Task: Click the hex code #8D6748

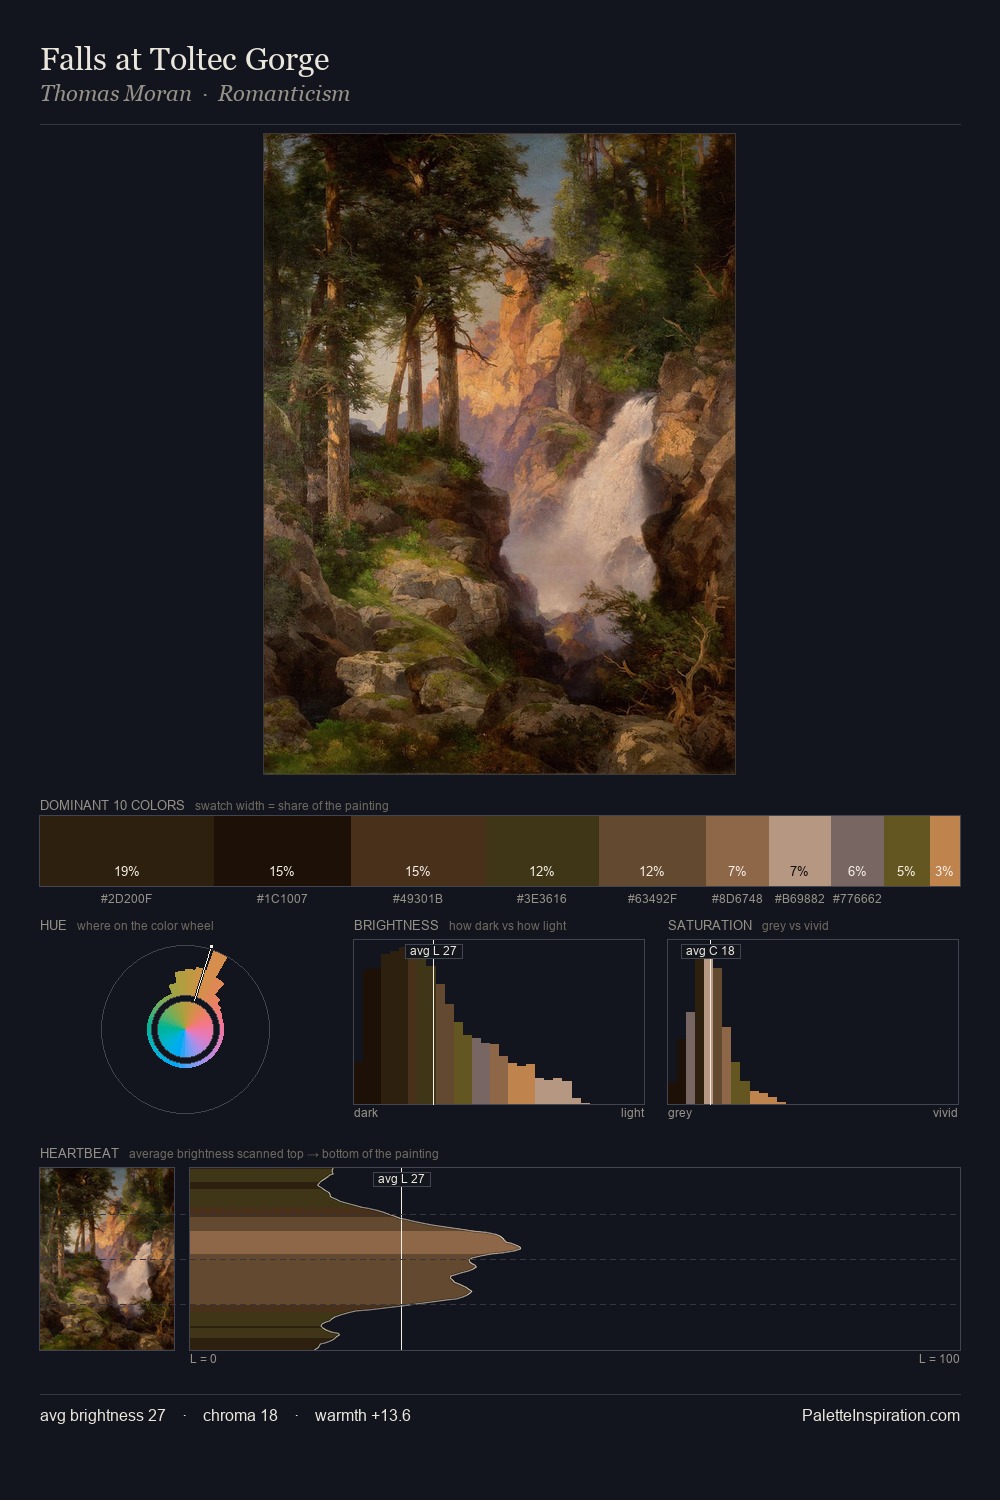Action: click(x=737, y=899)
